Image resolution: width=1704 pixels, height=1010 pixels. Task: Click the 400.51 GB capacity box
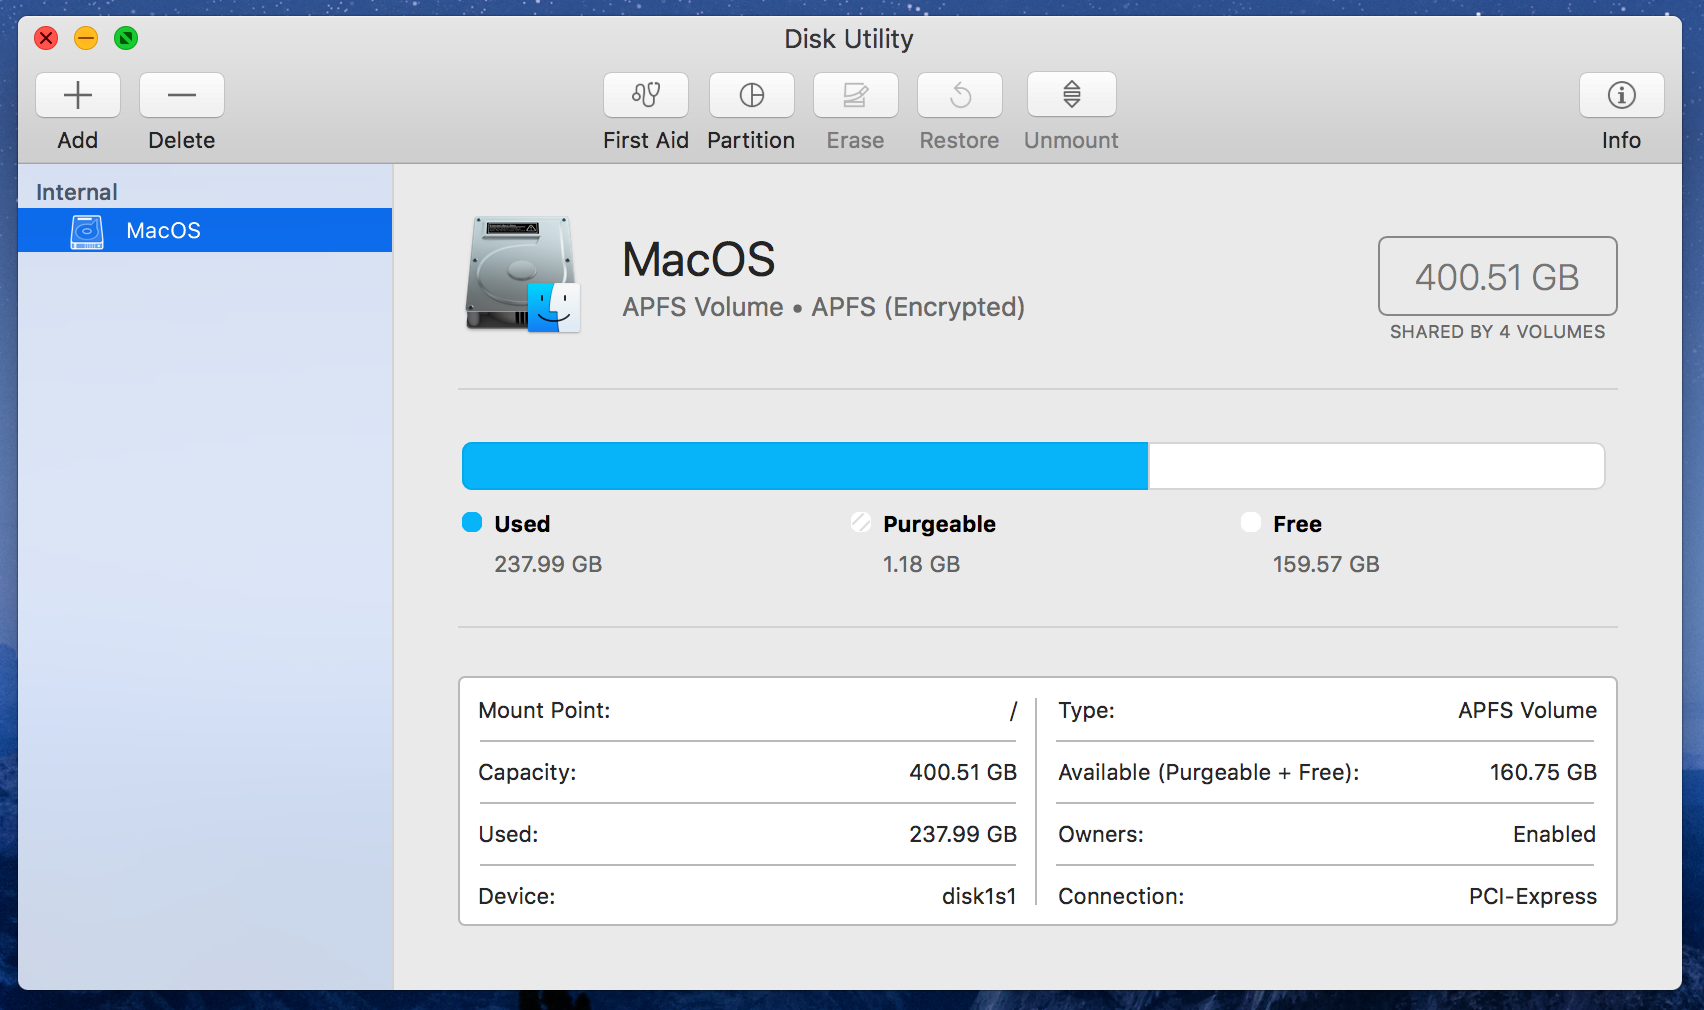pyautogui.click(x=1497, y=276)
